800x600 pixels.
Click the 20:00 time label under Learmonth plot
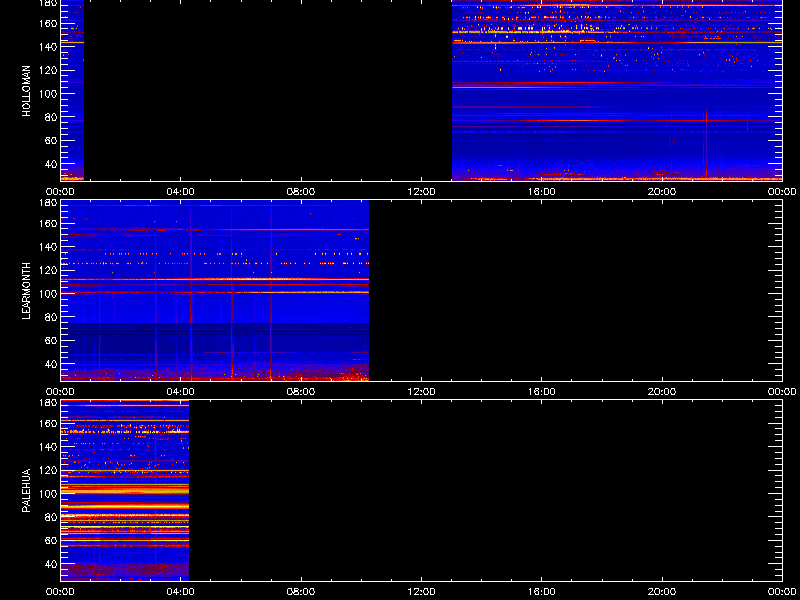[662, 392]
